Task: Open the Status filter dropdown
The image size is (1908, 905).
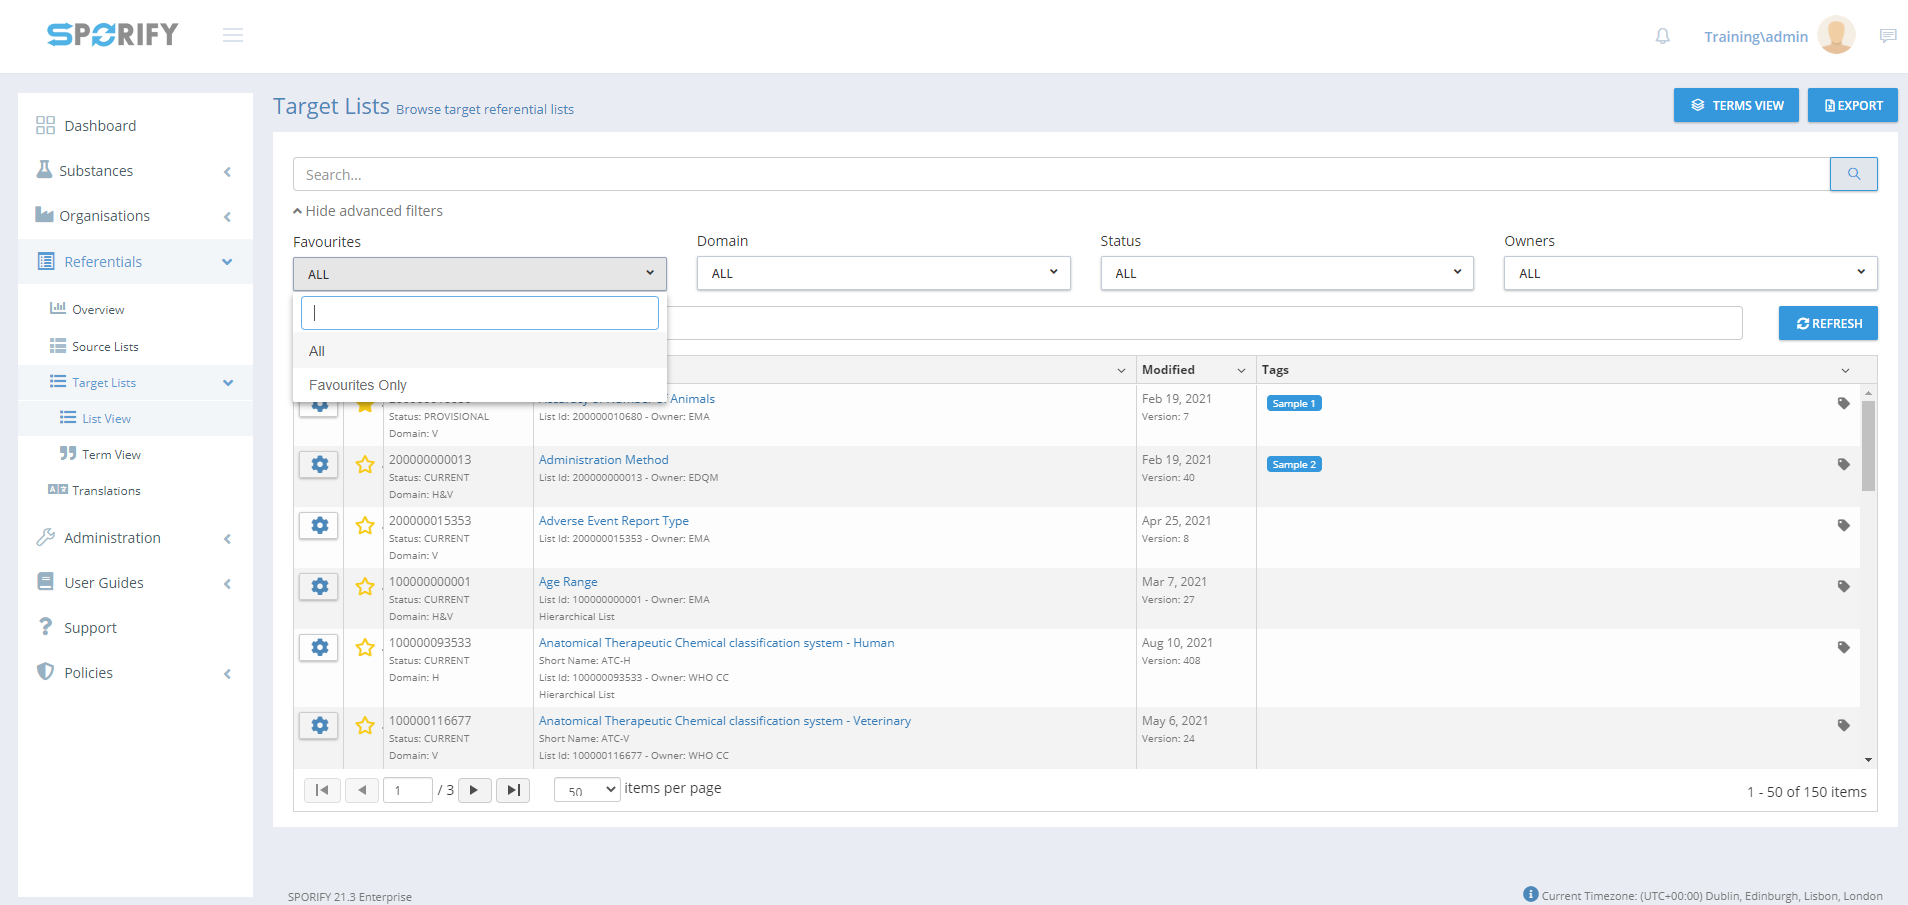Action: point(1286,273)
